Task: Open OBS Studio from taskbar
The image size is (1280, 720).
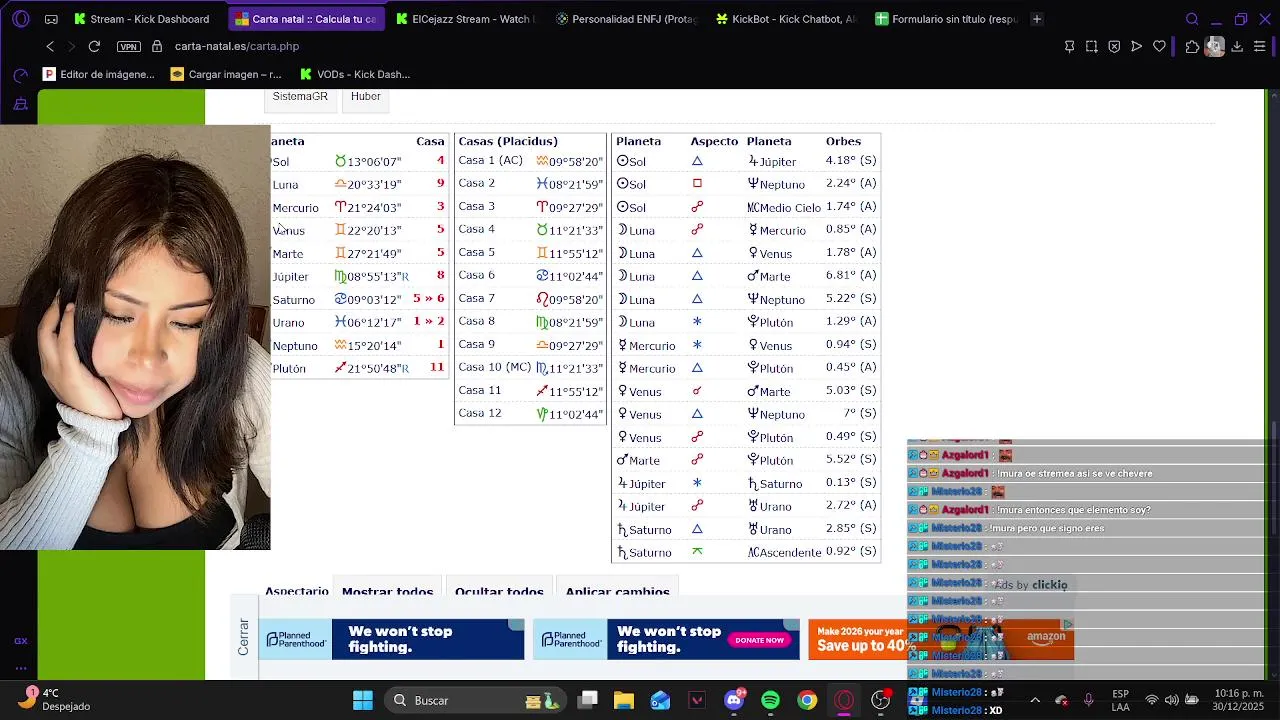Action: click(881, 700)
